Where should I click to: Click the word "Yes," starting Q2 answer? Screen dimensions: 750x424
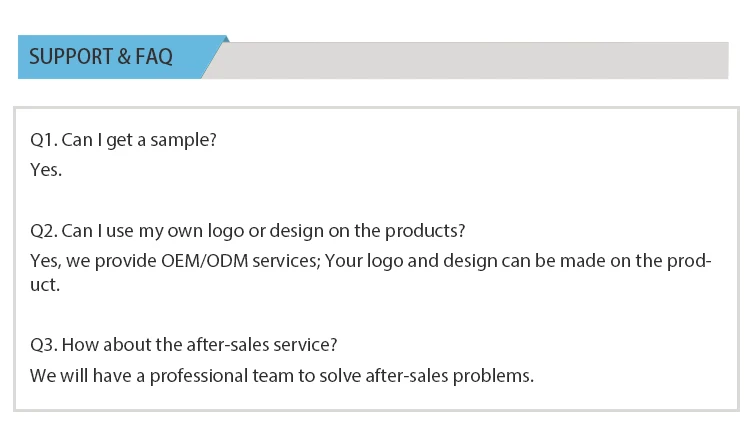[x=45, y=261]
